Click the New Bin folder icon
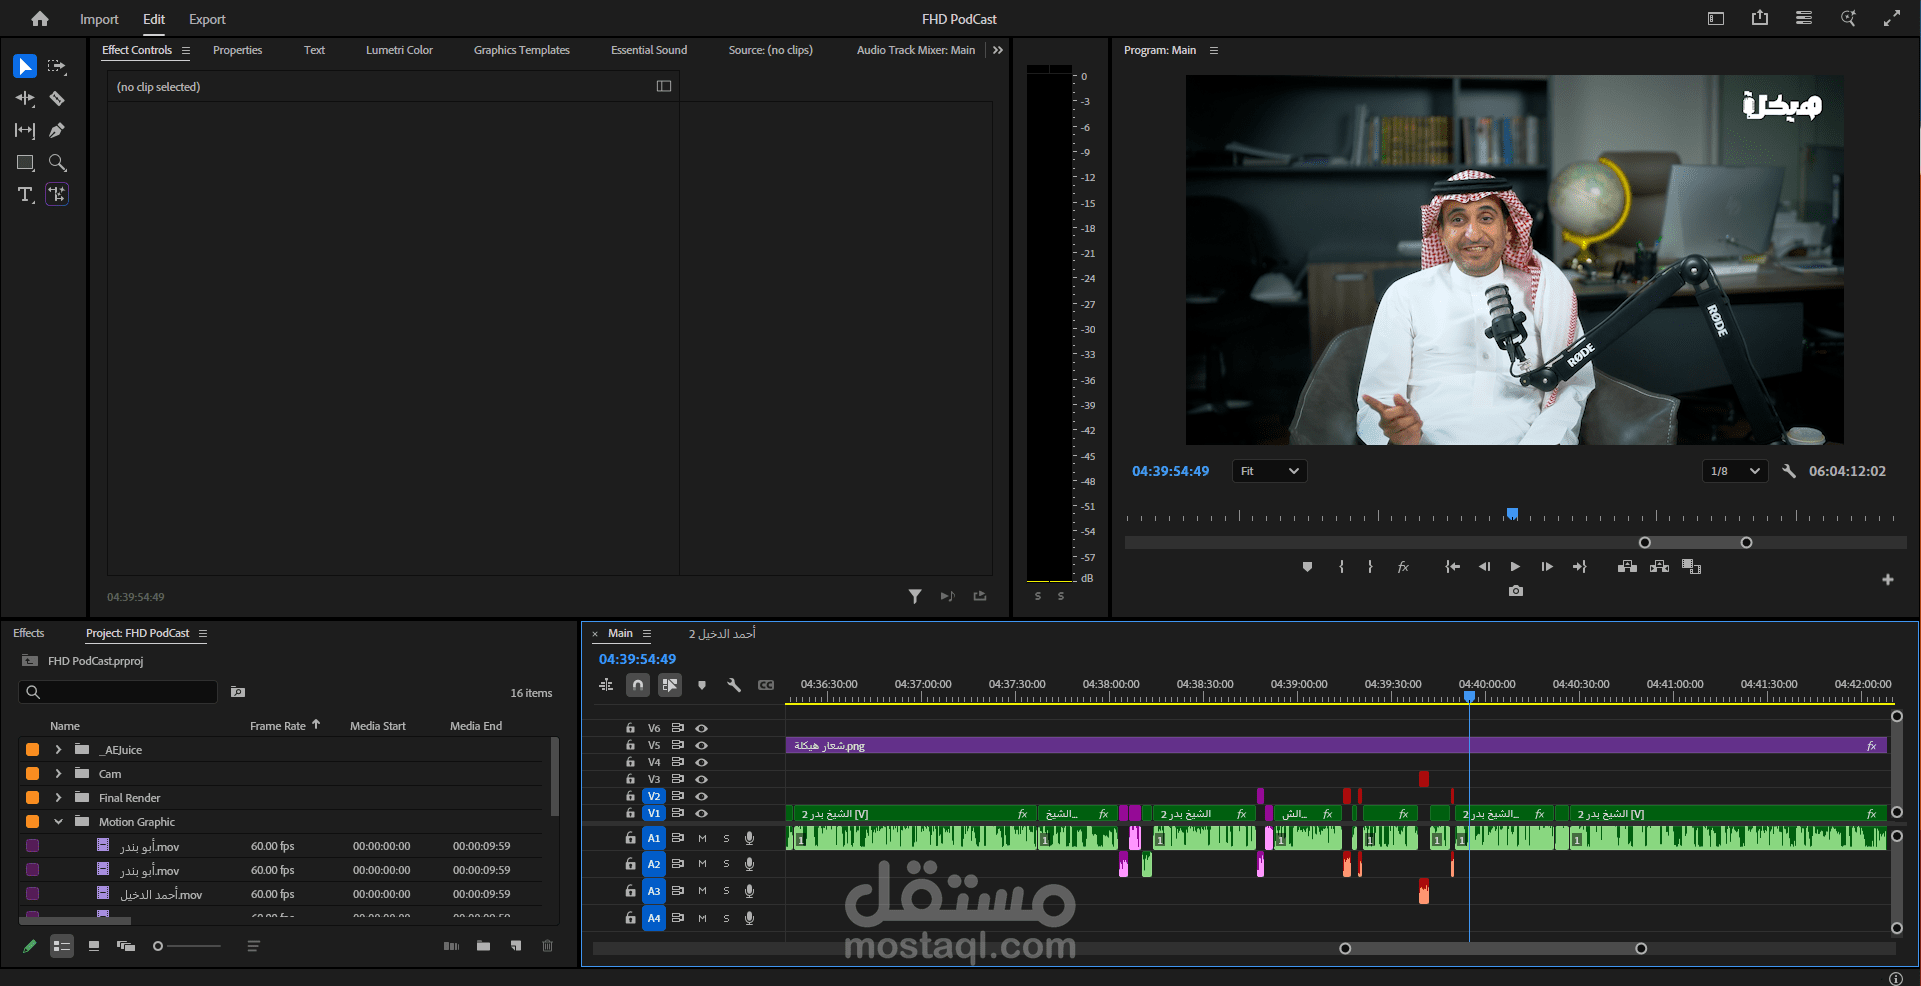1921x986 pixels. point(484,946)
